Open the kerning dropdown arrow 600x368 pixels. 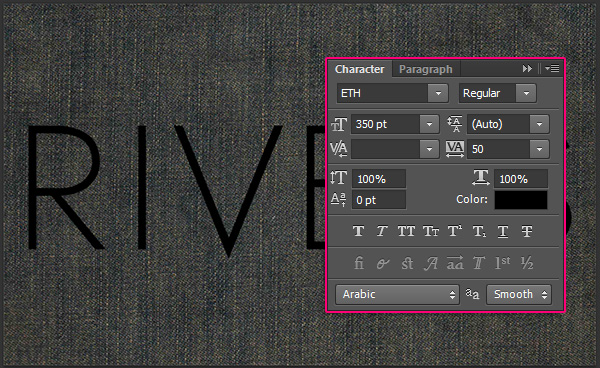click(x=429, y=149)
